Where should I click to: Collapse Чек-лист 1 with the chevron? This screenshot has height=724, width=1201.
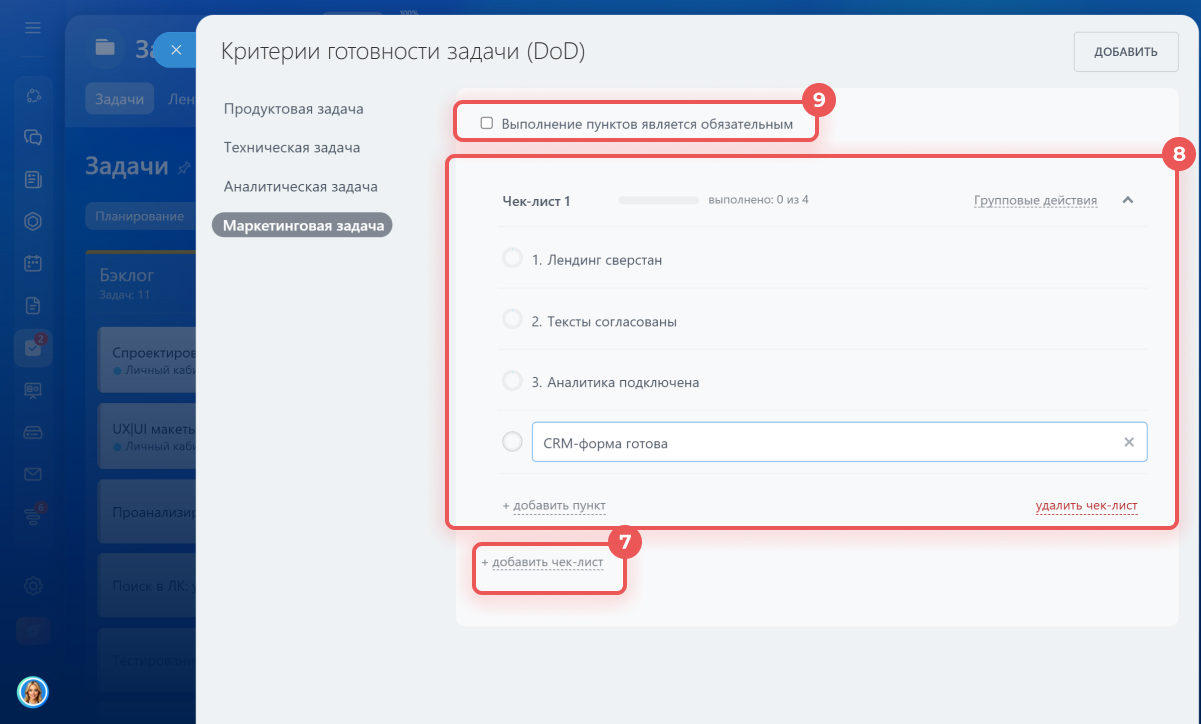(1128, 200)
